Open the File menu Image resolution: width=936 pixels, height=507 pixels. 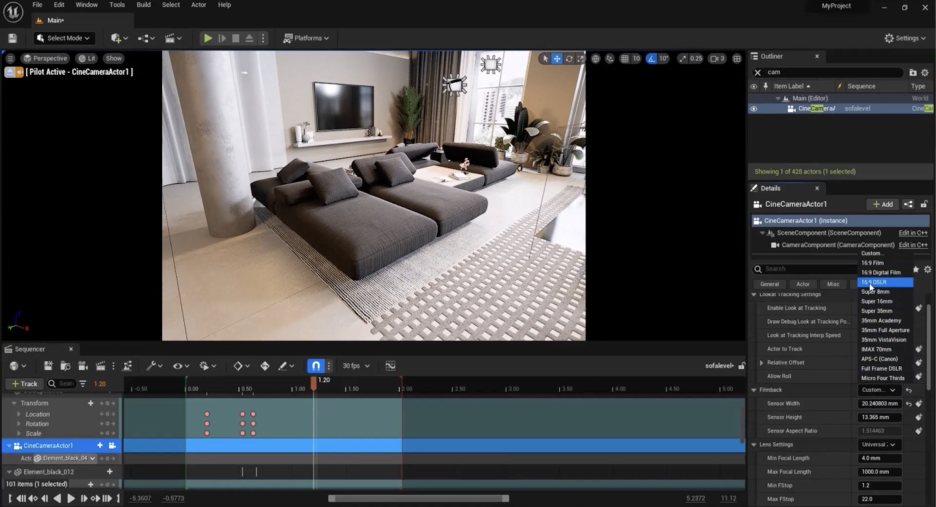(37, 5)
